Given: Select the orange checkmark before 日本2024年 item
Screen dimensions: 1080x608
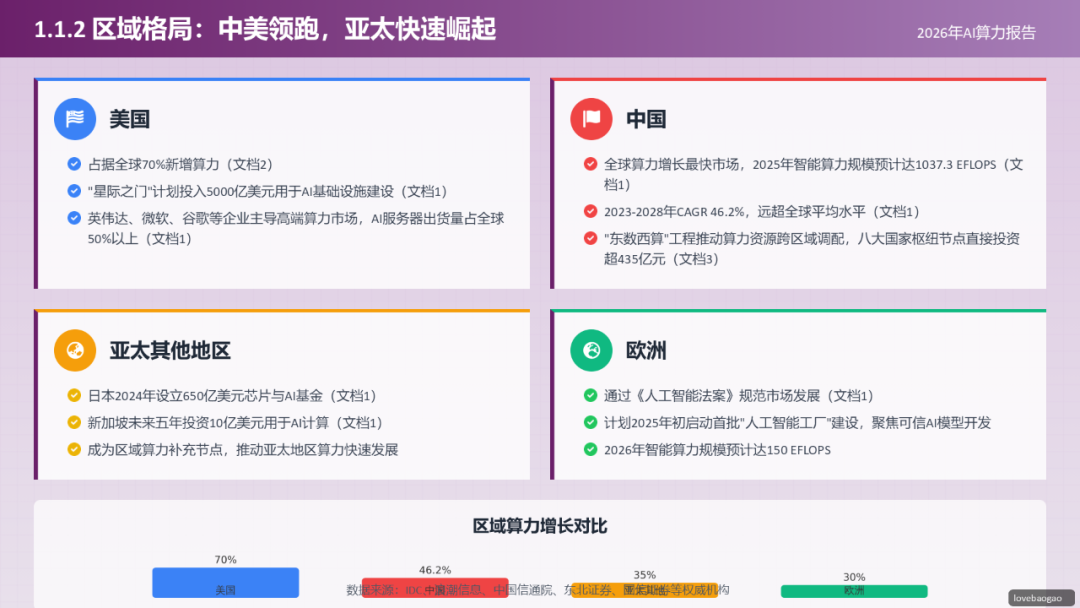Looking at the screenshot, I should (x=72, y=395).
